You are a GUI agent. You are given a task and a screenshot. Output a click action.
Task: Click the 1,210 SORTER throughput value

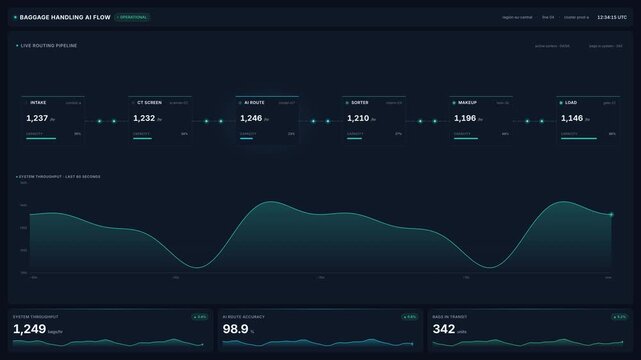(358, 119)
